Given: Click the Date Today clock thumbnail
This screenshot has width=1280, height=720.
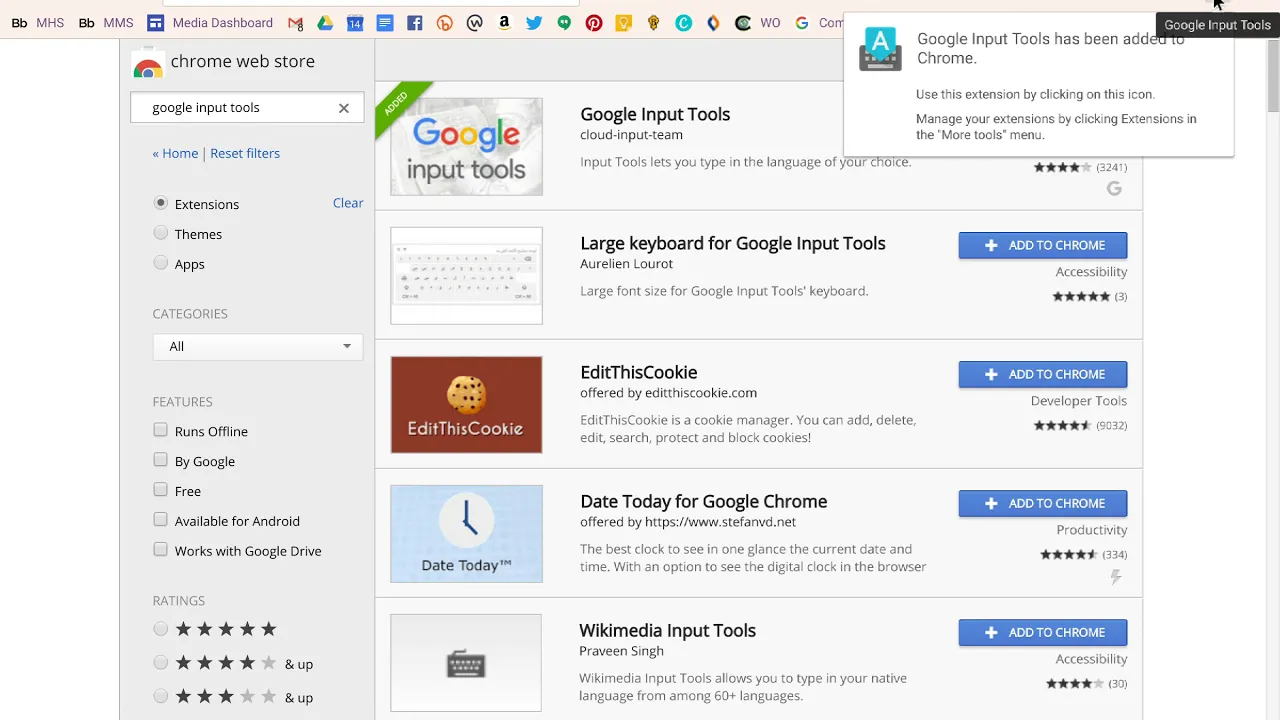Looking at the screenshot, I should coord(466,534).
